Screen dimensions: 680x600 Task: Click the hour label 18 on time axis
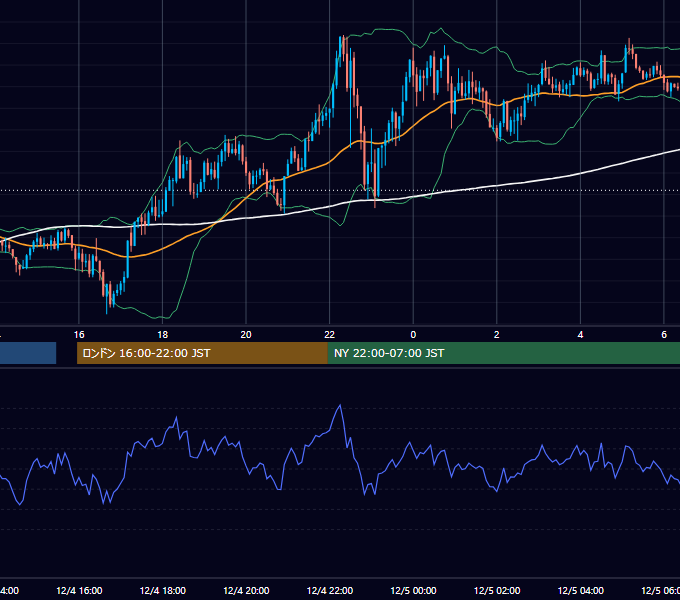click(162, 335)
